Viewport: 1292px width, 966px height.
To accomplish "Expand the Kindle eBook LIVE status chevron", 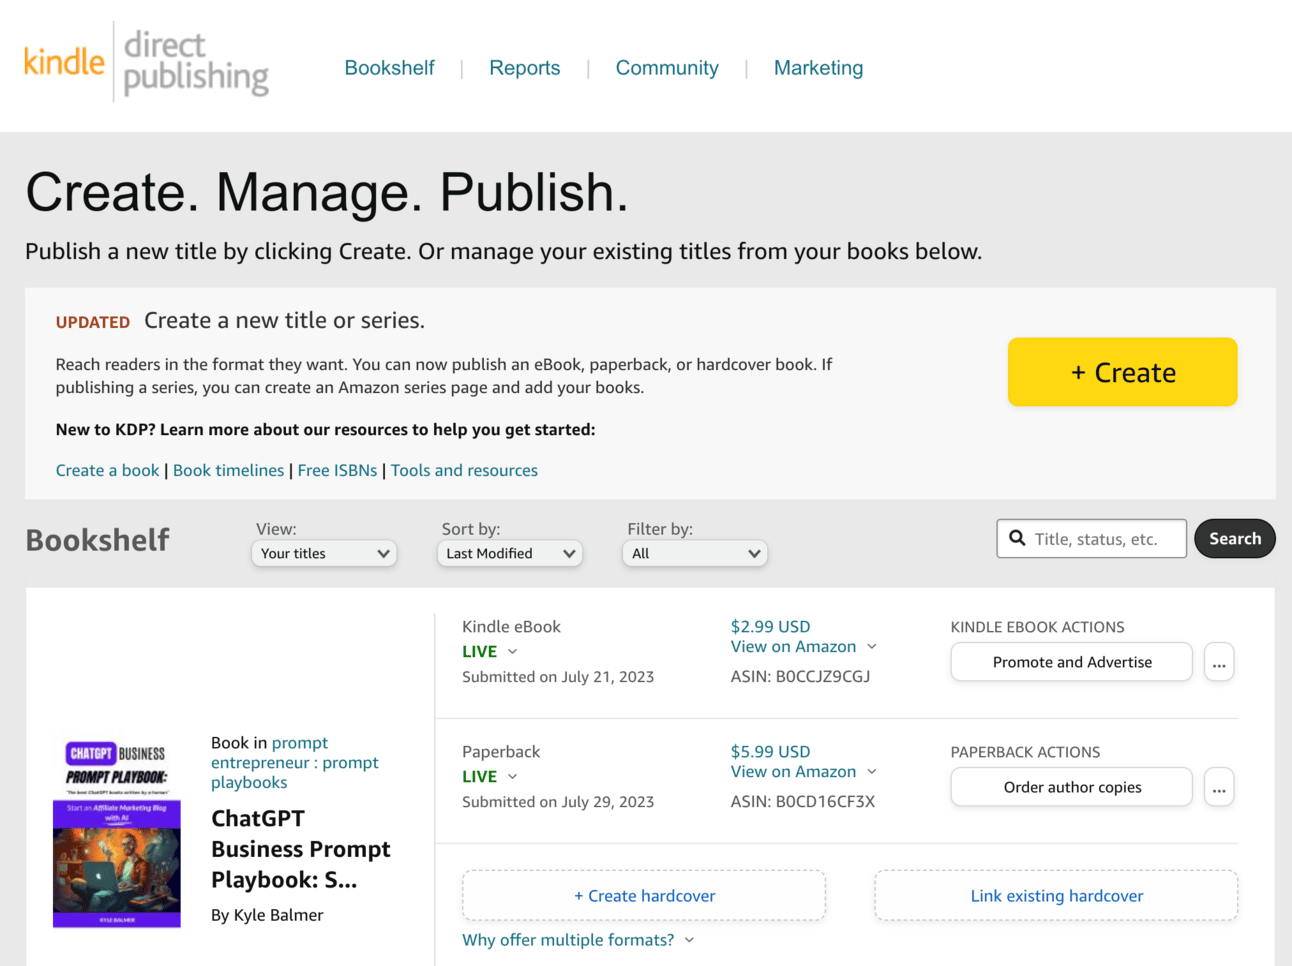I will pyautogui.click(x=513, y=652).
